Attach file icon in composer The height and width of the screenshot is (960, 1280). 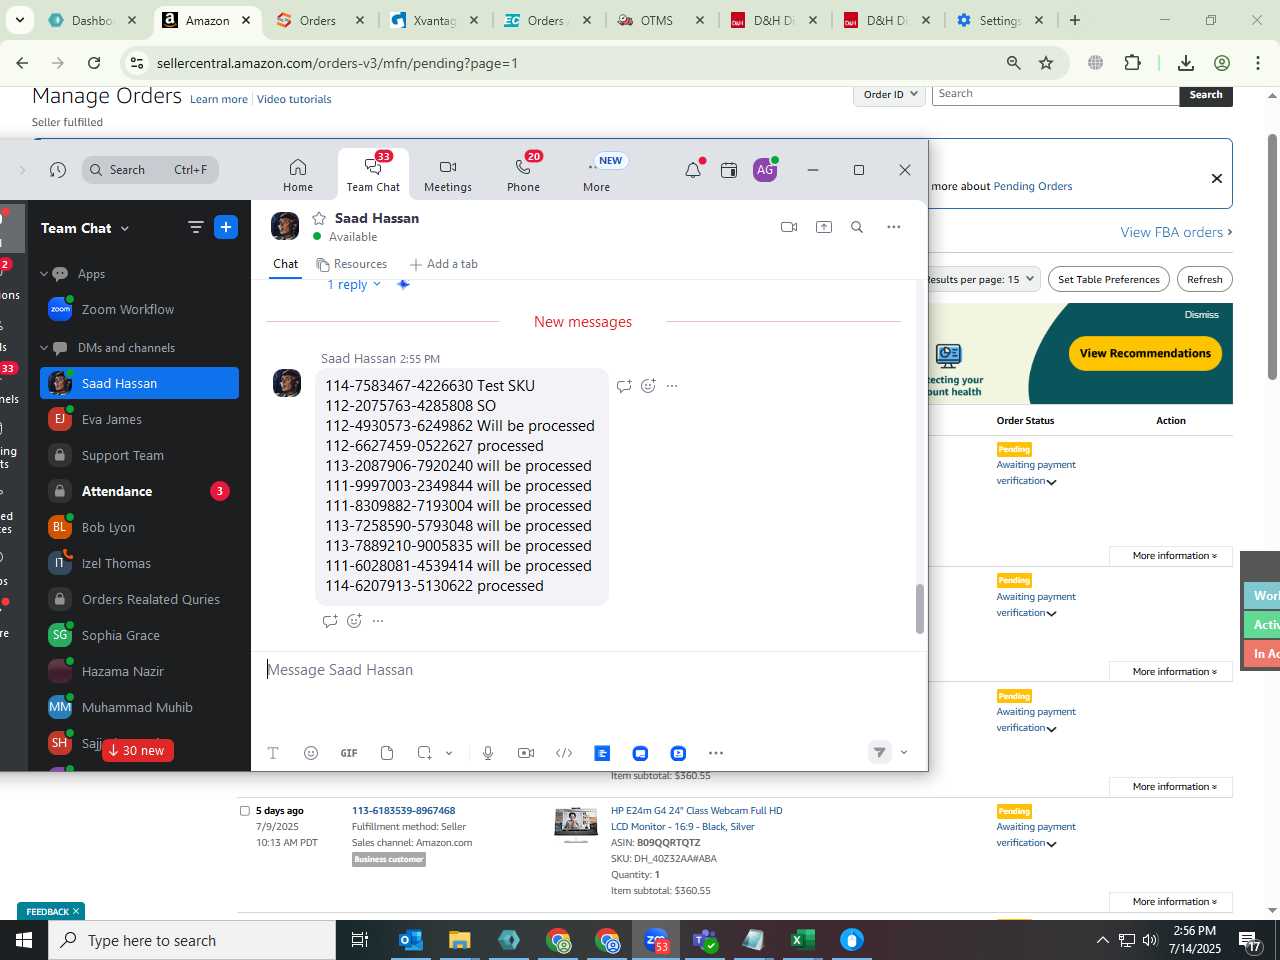pos(387,753)
